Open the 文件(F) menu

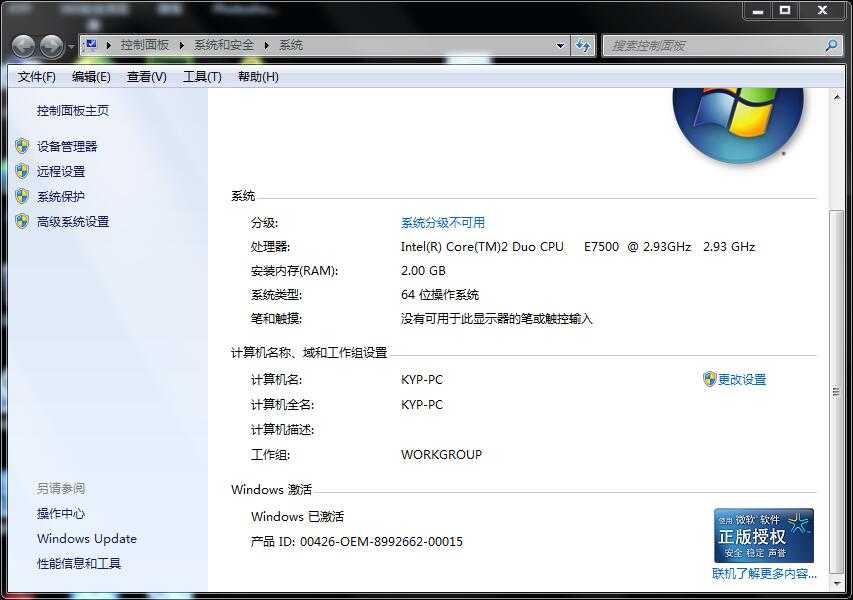37,77
